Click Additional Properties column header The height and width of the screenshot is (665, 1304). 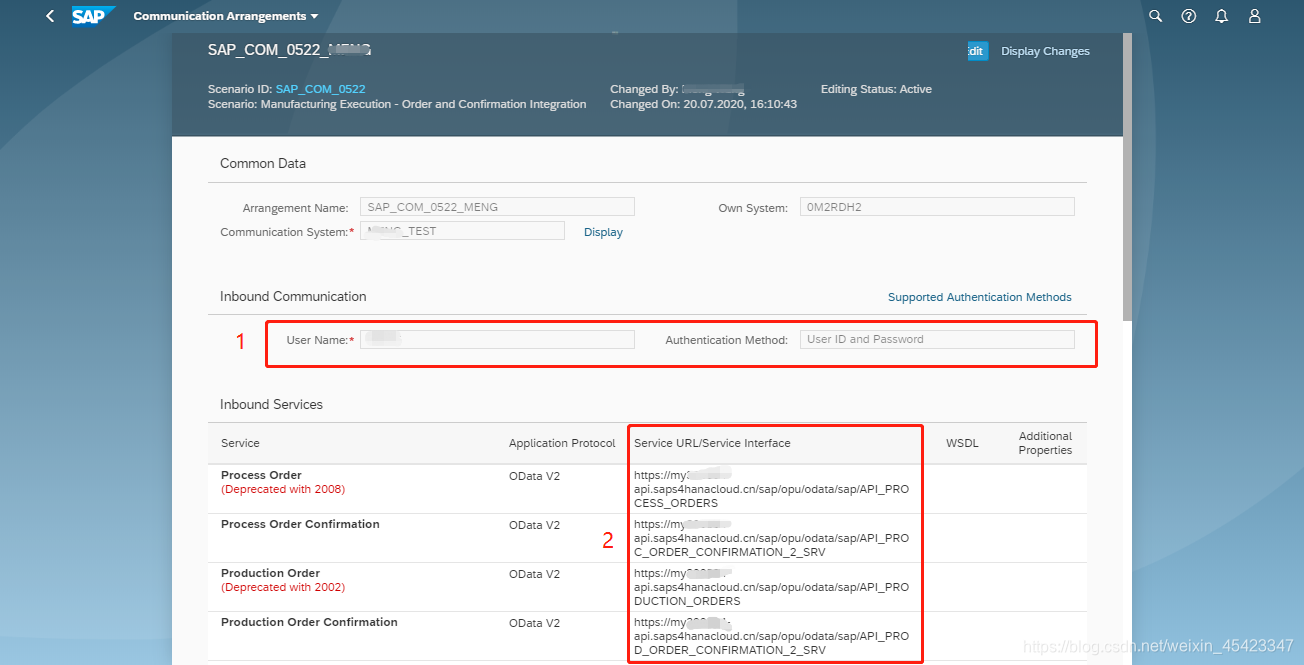tap(1045, 443)
